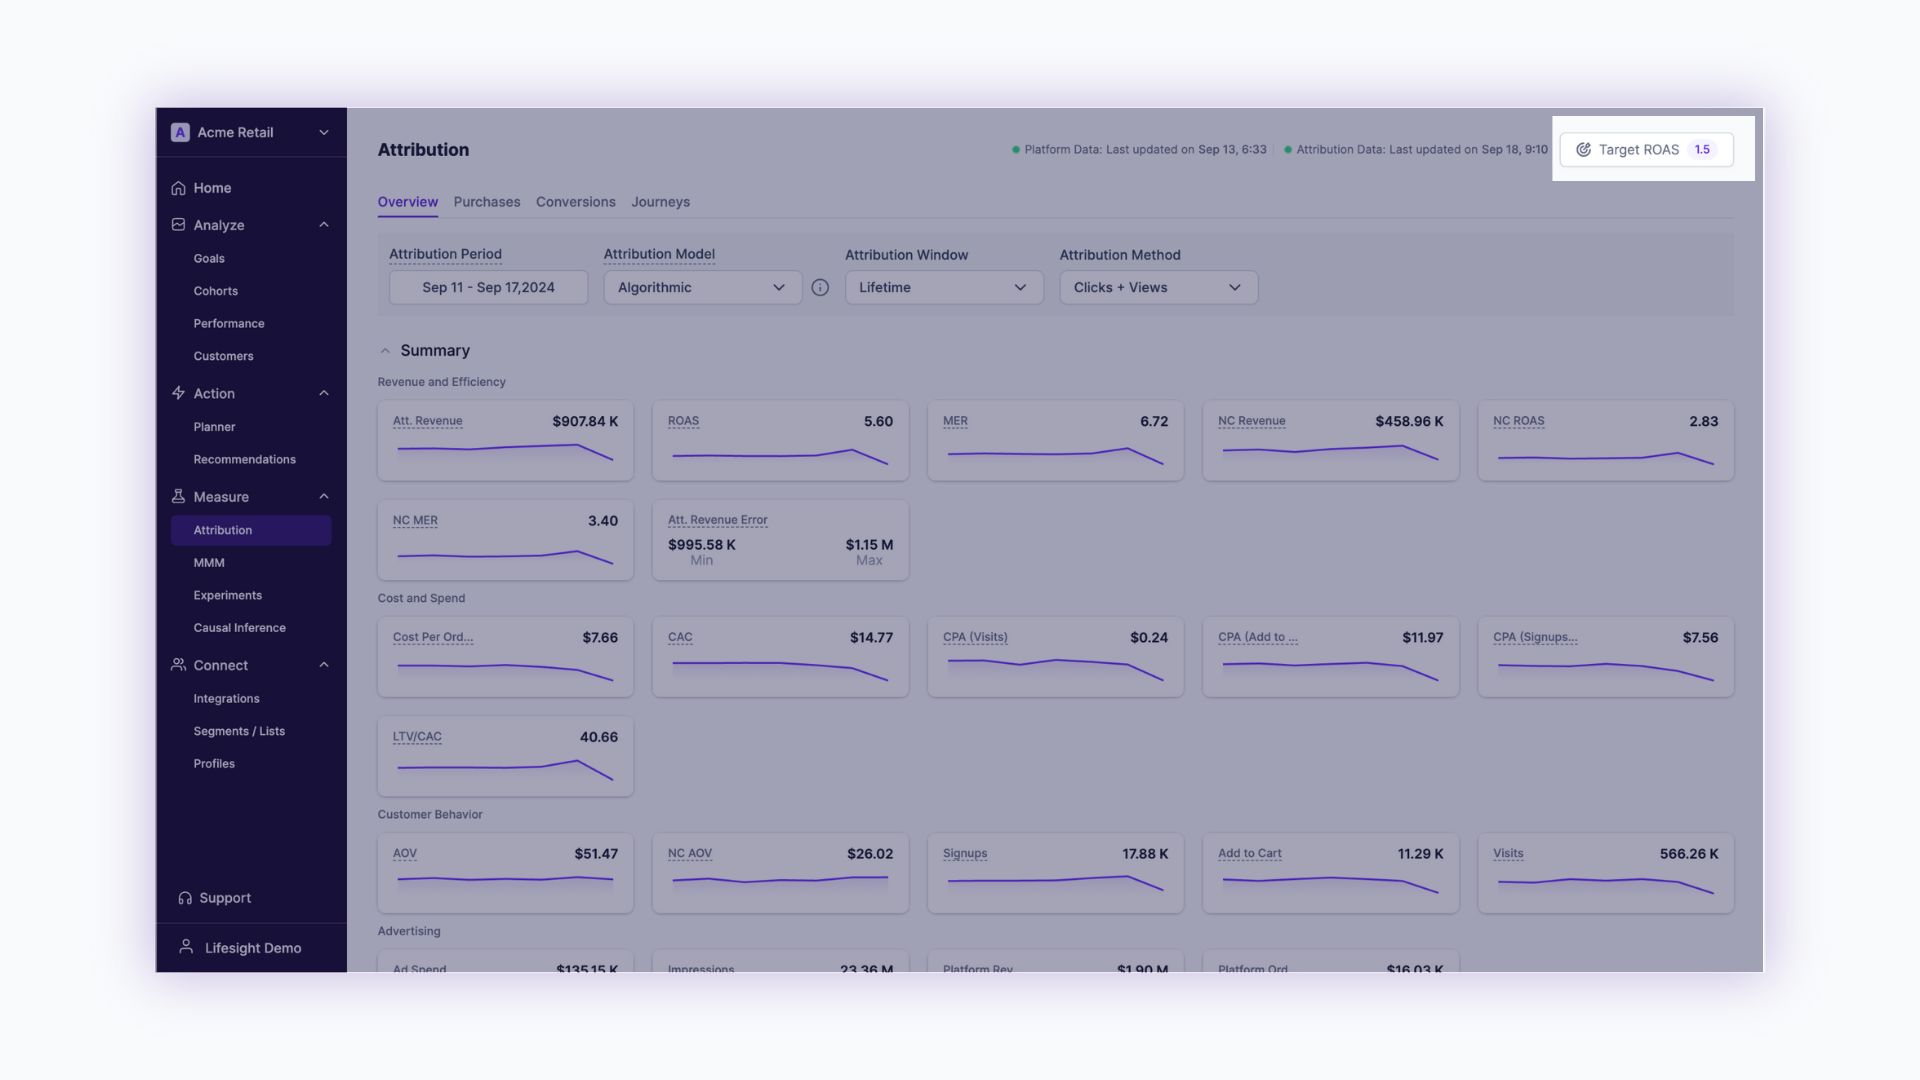Open the Attribution Model Algorithmic dropdown

pos(702,288)
